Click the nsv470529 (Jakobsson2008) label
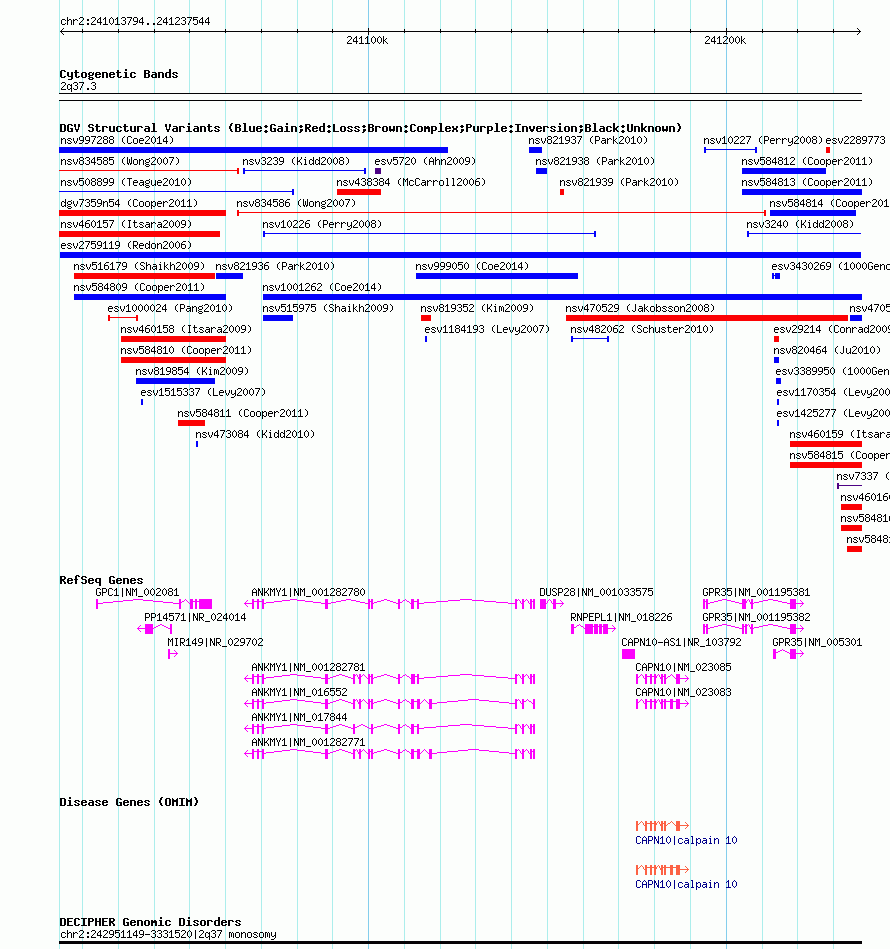This screenshot has width=890, height=949. pos(640,308)
